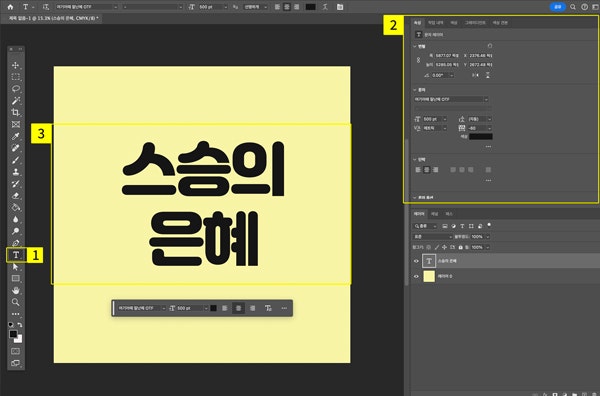This screenshot has width=600, height=396.
Task: Select the Brush tool
Action: 16,160
